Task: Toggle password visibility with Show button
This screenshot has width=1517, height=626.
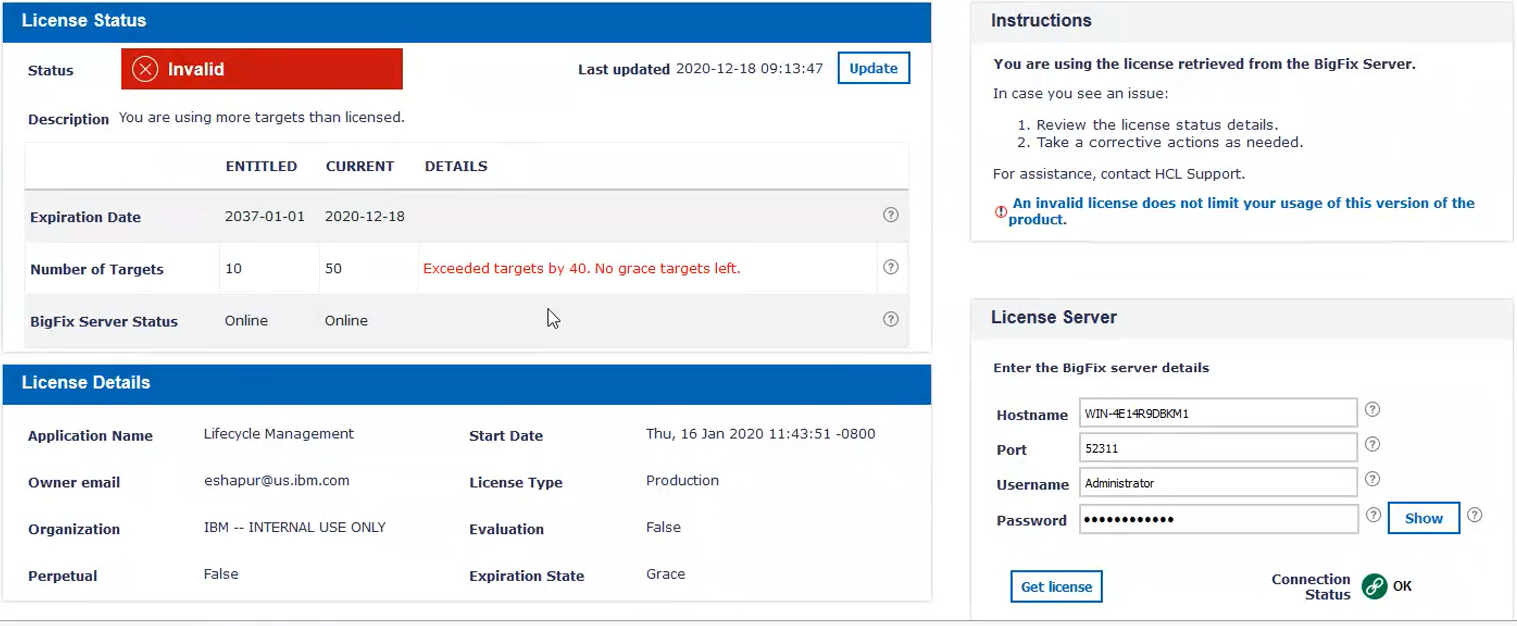Action: pos(1423,518)
